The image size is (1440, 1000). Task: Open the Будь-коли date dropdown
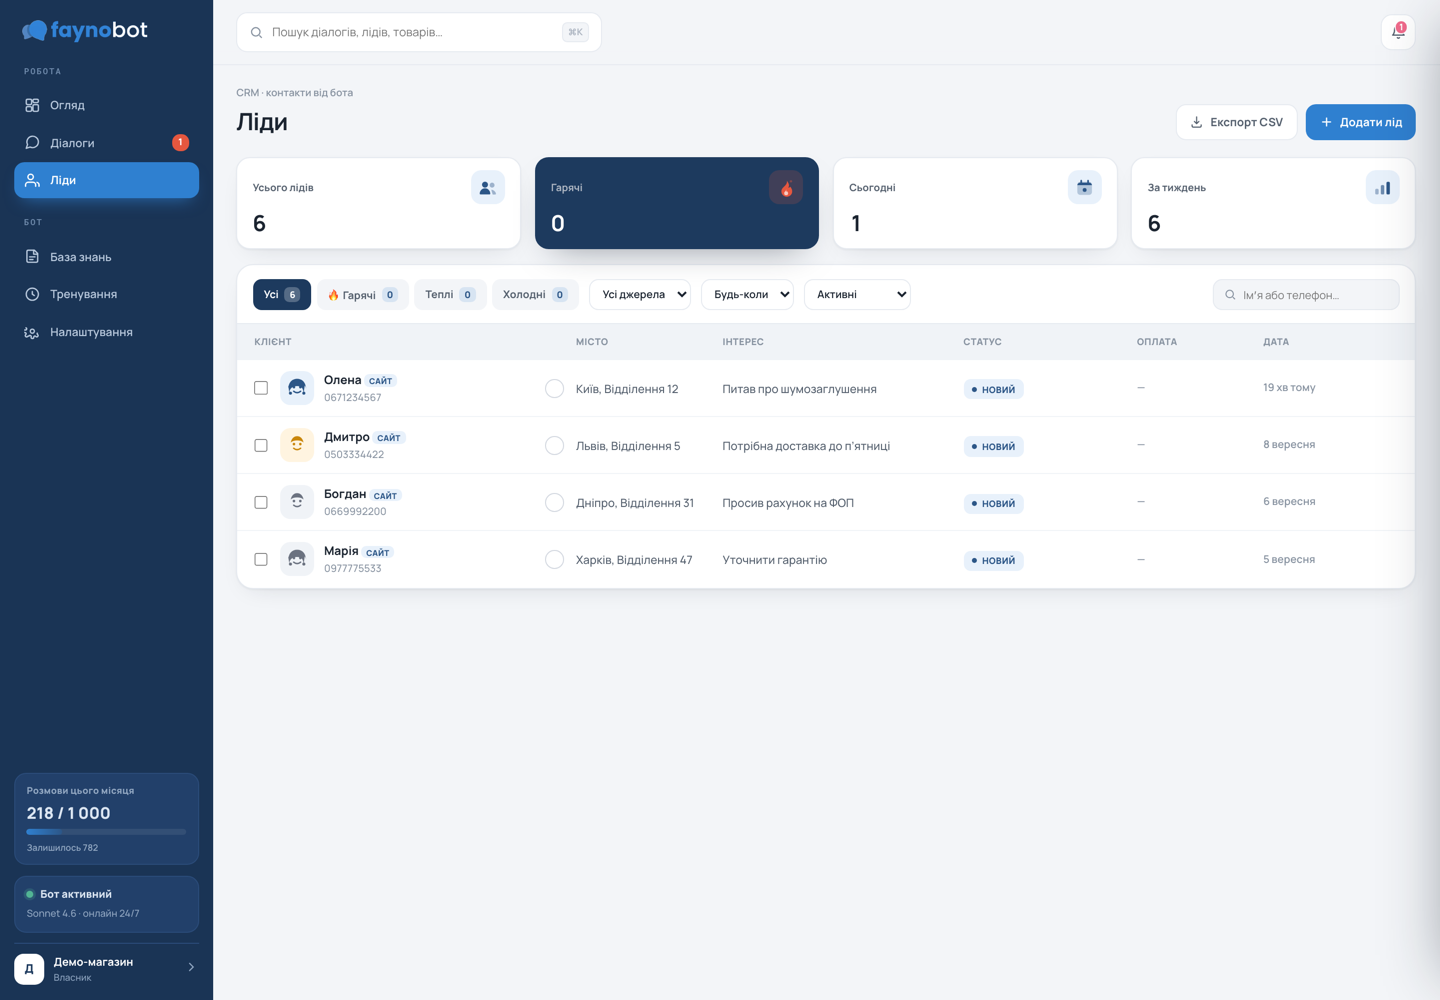(x=748, y=294)
